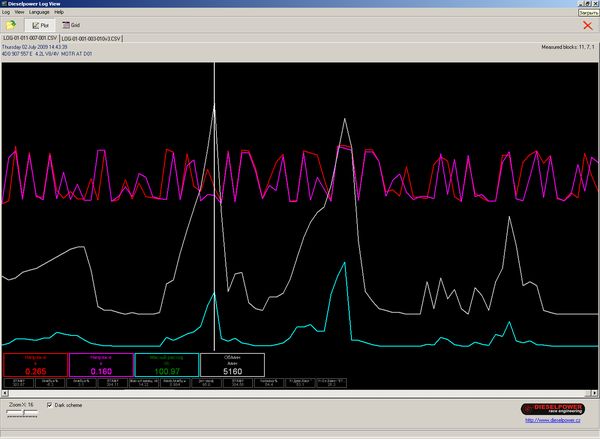Open the Language menu
The height and width of the screenshot is (439, 600).
39,11
